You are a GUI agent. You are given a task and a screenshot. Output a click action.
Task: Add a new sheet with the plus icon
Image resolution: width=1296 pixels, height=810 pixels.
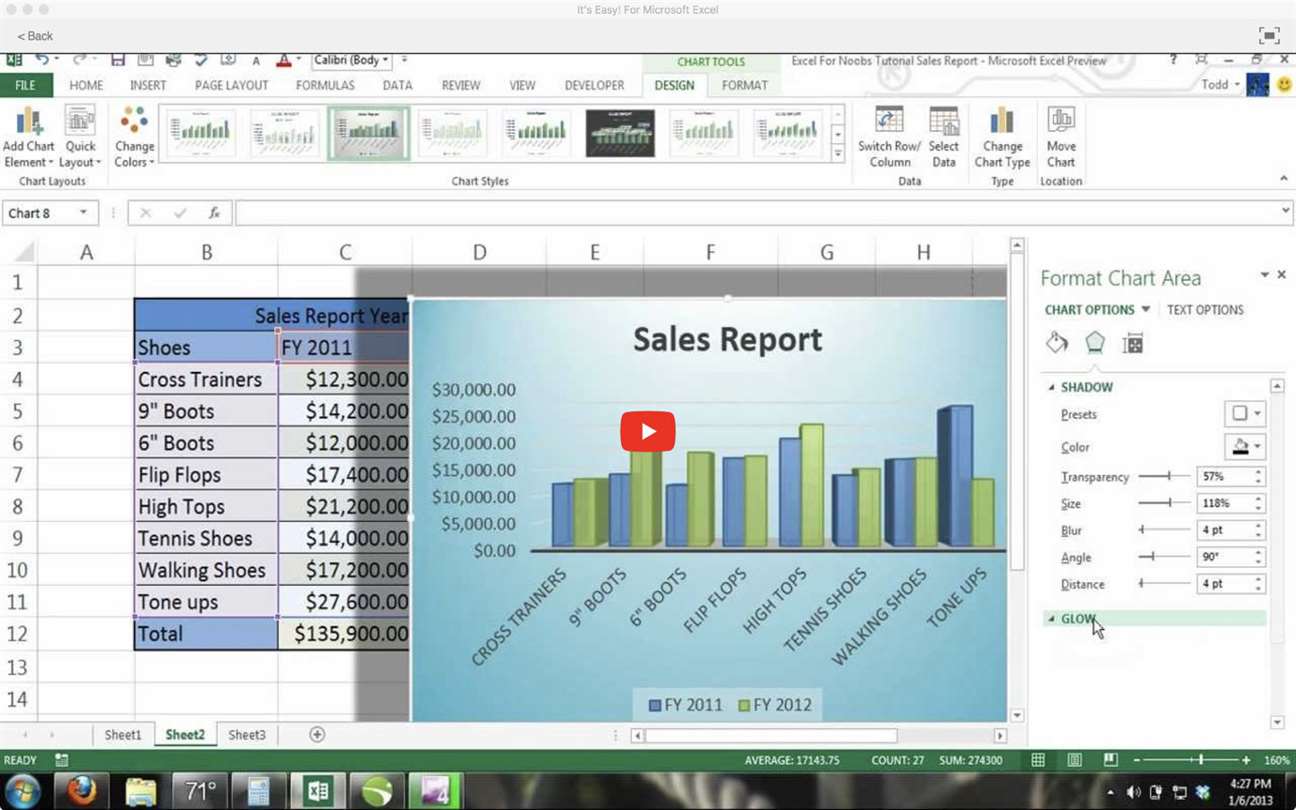coord(317,734)
